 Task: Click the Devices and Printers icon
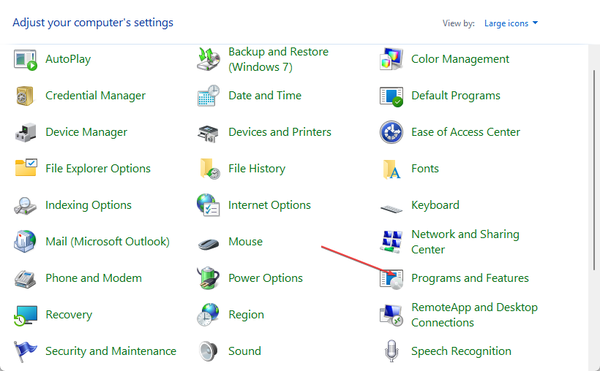[x=209, y=133]
